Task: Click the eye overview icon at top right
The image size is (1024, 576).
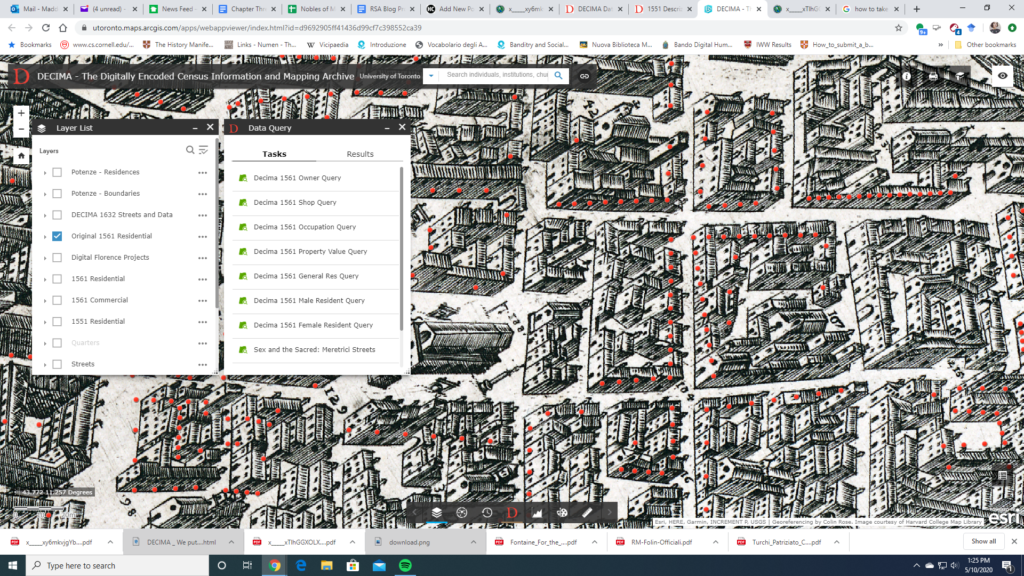Action: tap(1004, 76)
